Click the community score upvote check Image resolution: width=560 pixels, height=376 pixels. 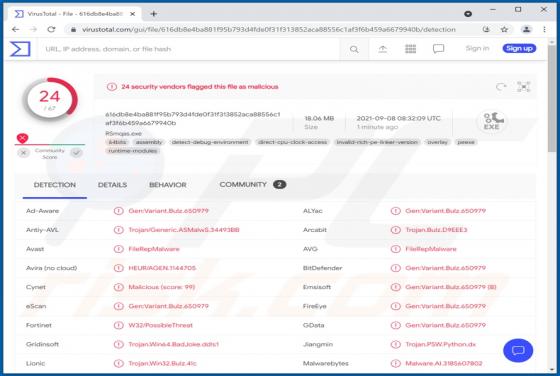(76, 153)
